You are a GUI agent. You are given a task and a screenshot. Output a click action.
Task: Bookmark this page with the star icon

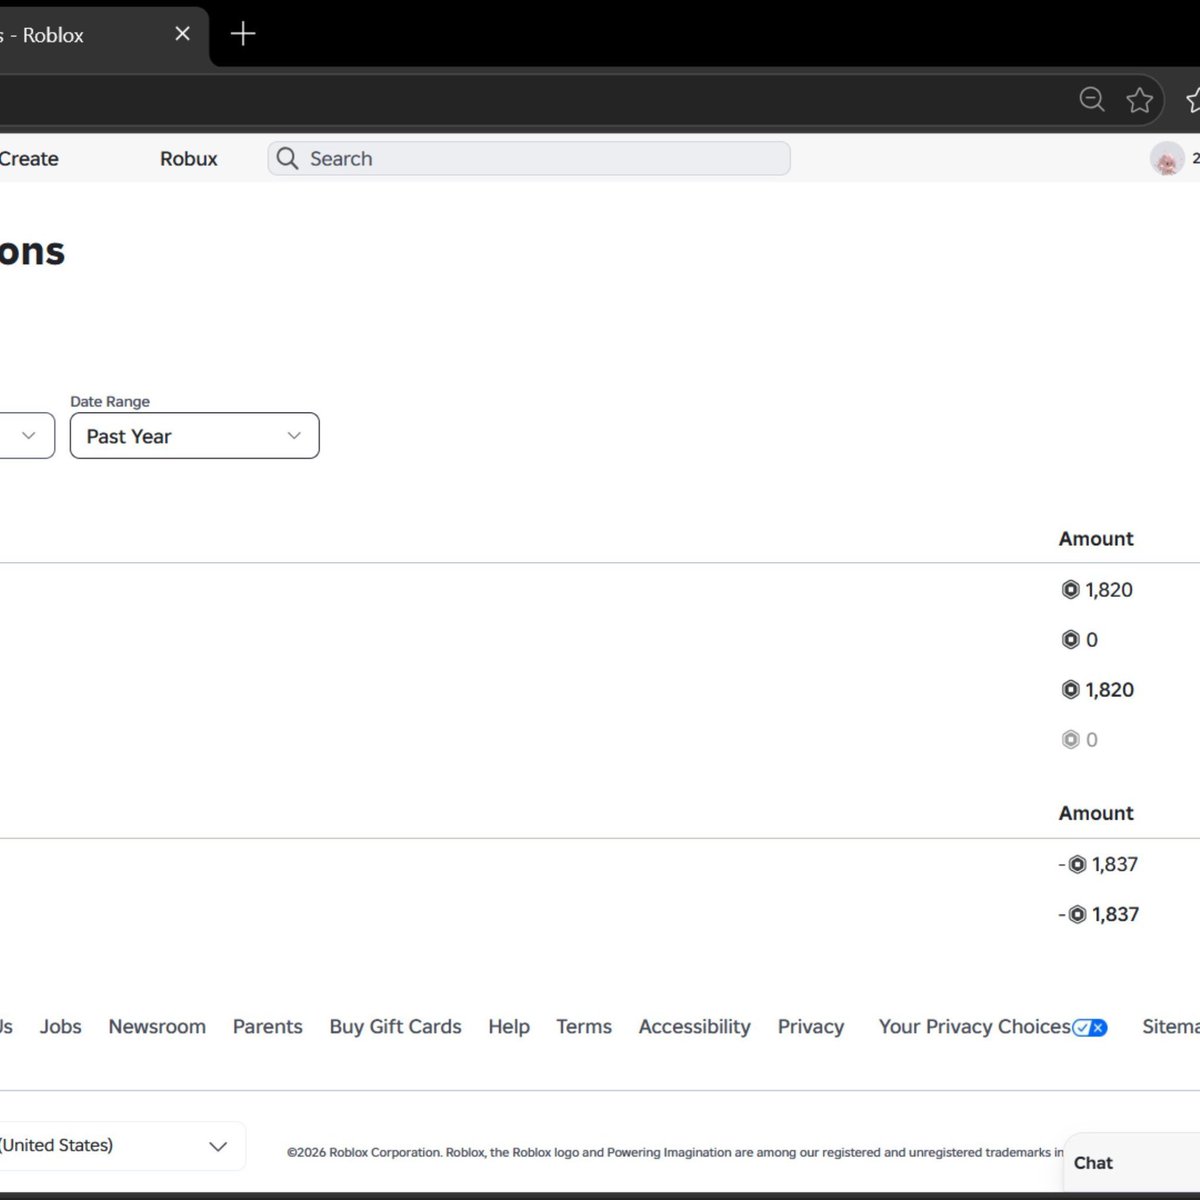pyautogui.click(x=1139, y=99)
